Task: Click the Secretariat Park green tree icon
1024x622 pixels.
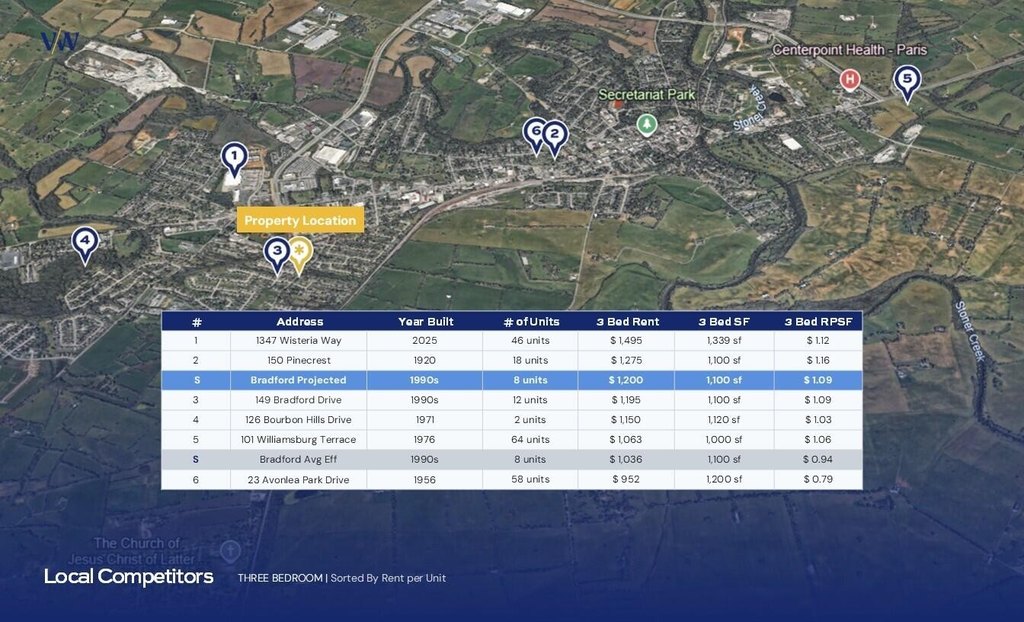Action: point(647,124)
